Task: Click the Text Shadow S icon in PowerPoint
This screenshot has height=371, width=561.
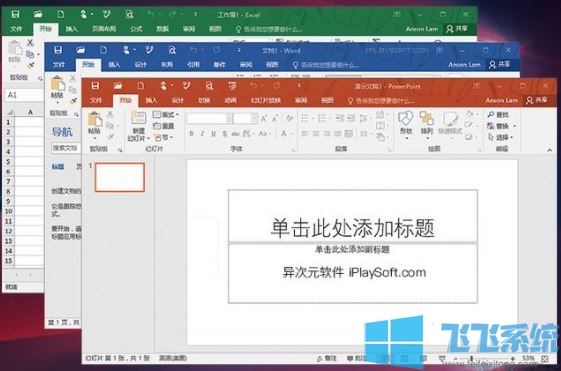Action: pos(225,134)
